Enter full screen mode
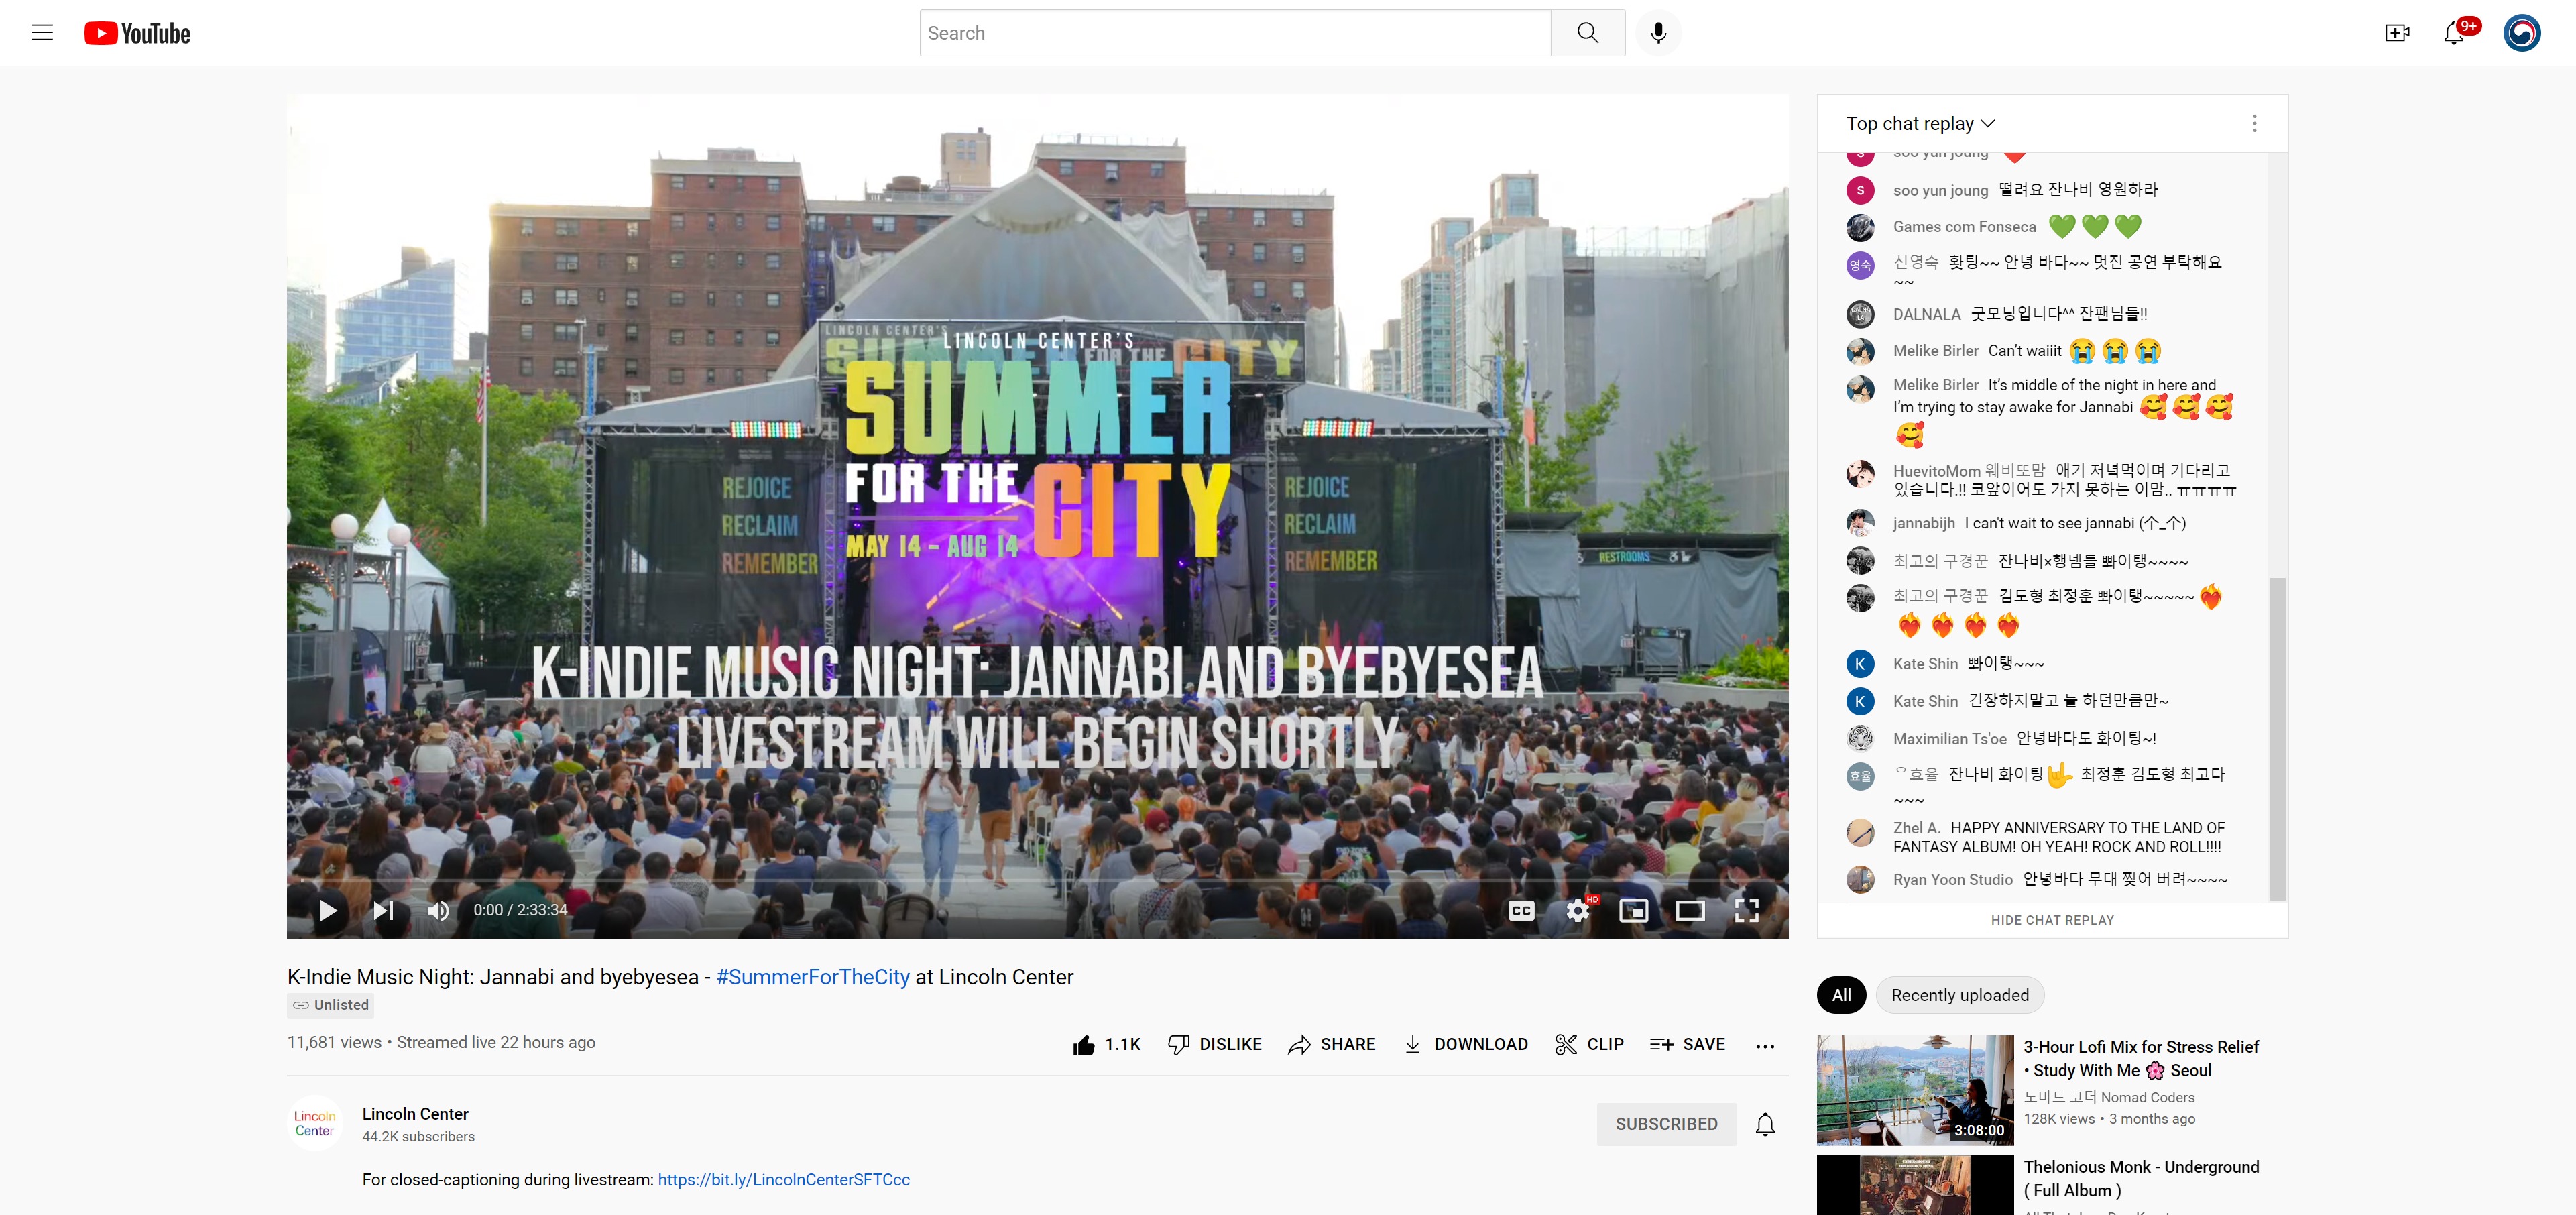 1746,910
